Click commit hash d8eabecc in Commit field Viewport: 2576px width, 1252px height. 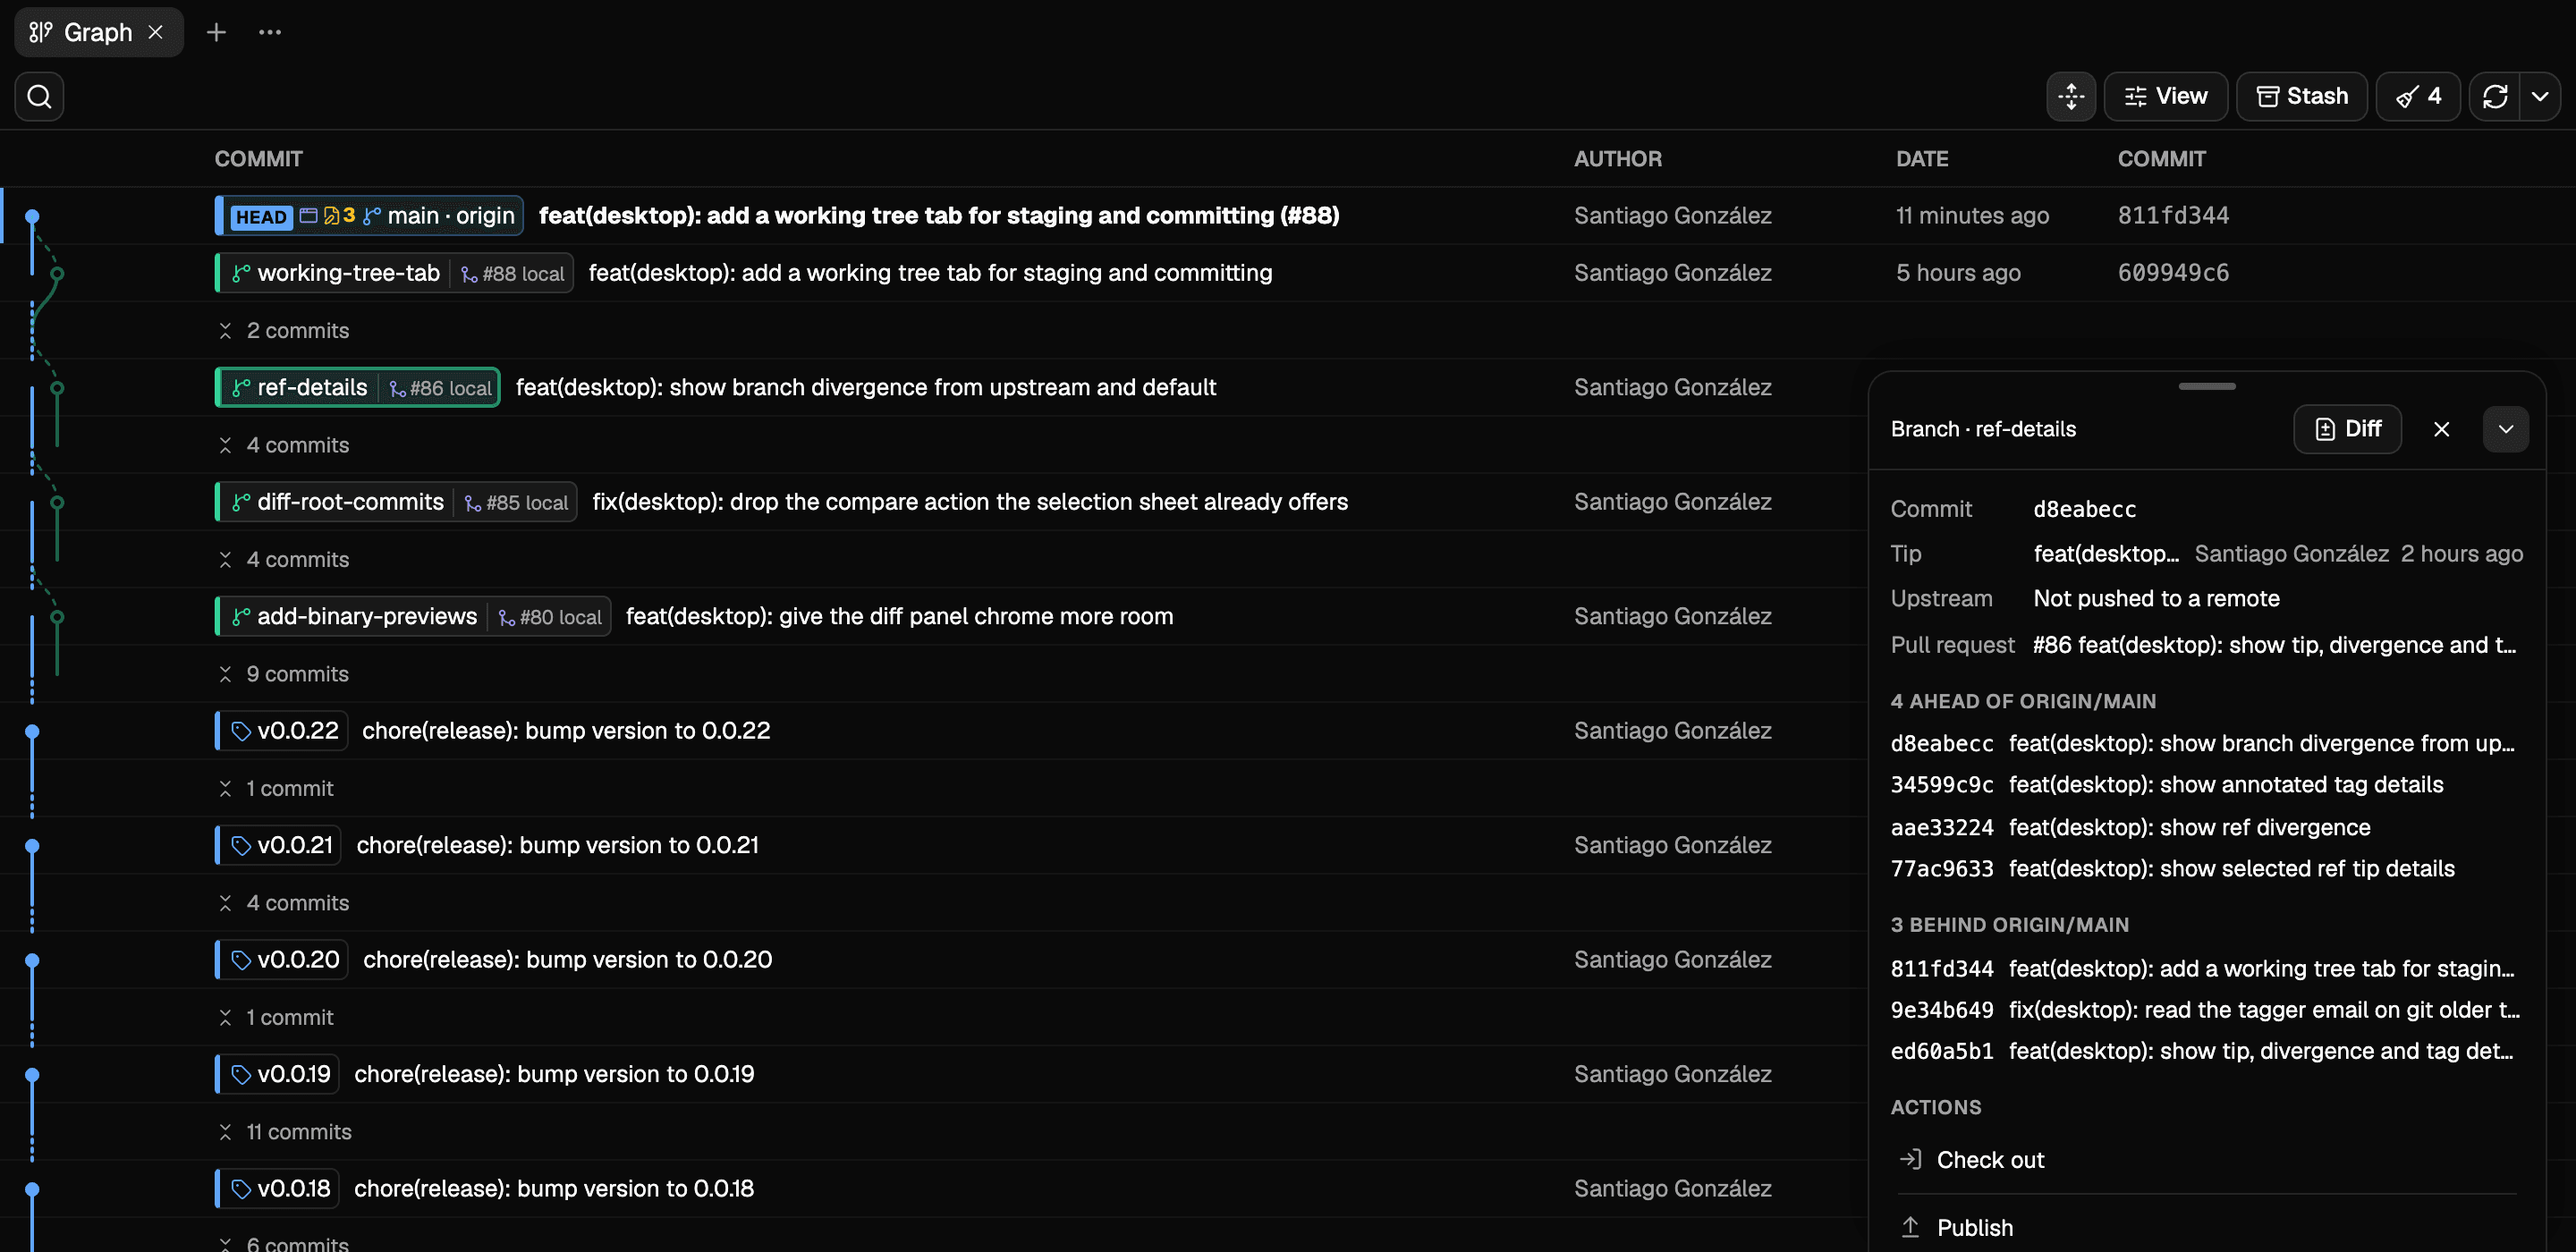(2084, 509)
